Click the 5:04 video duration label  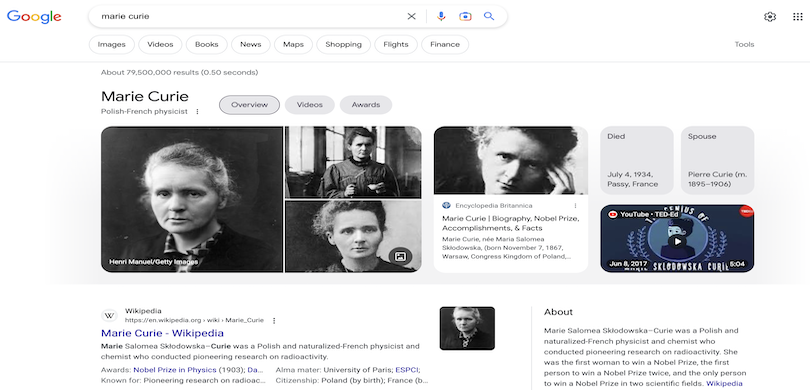737,264
